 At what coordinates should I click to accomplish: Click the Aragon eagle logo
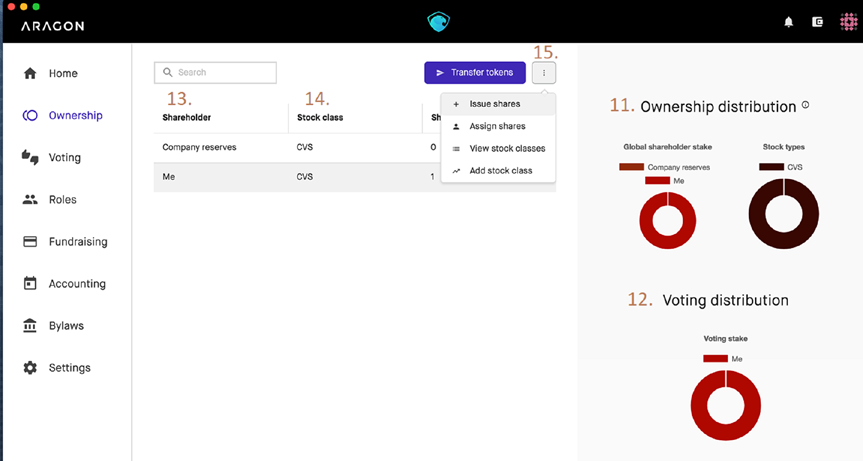tap(439, 22)
